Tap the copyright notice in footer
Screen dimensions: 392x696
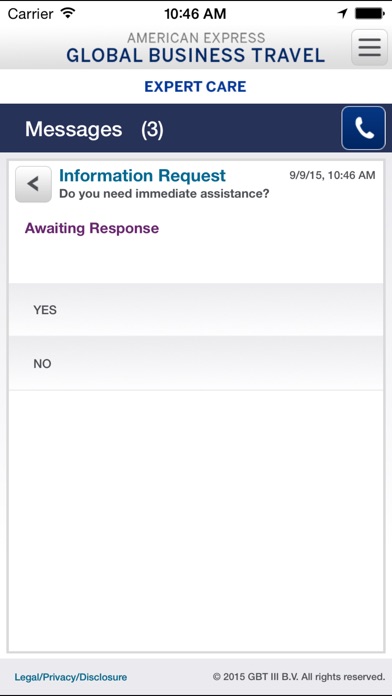click(x=299, y=677)
